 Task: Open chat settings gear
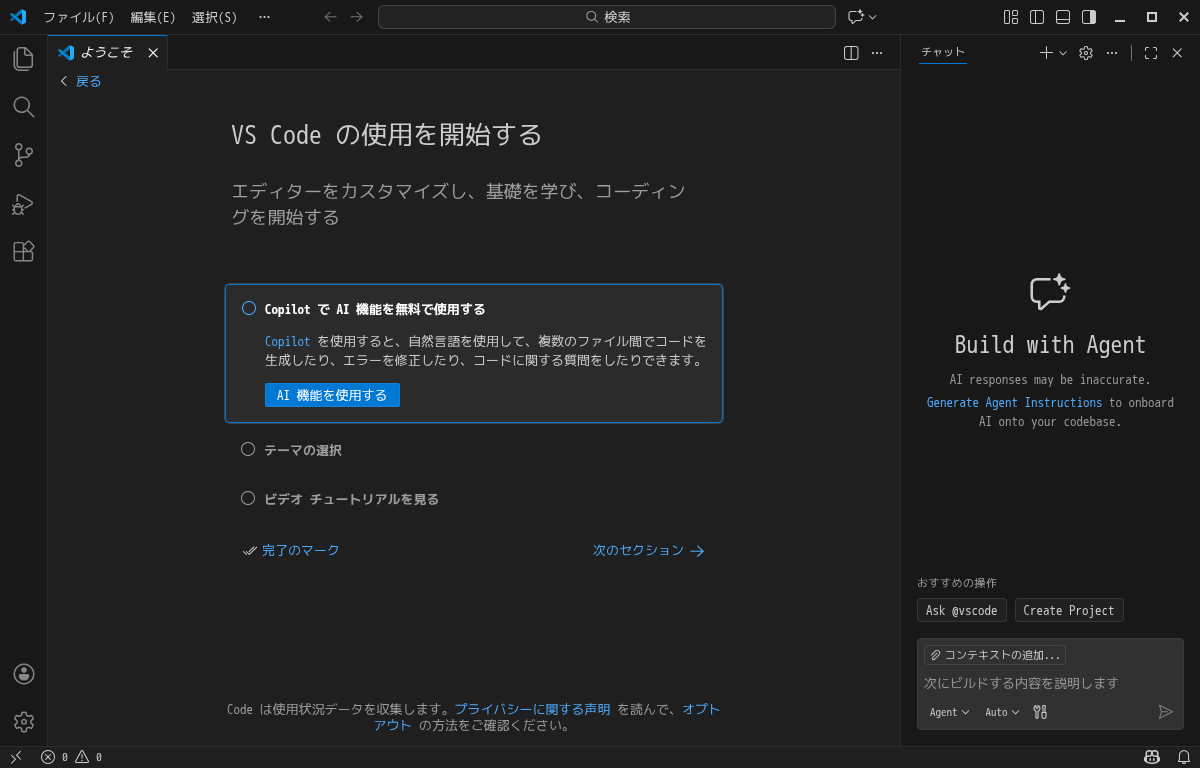tap(1086, 53)
